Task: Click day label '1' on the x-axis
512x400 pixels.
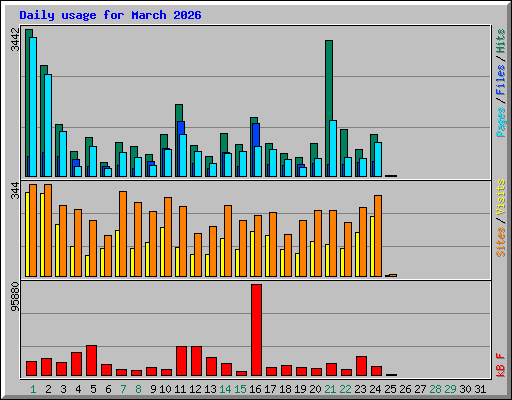Action: [33, 389]
